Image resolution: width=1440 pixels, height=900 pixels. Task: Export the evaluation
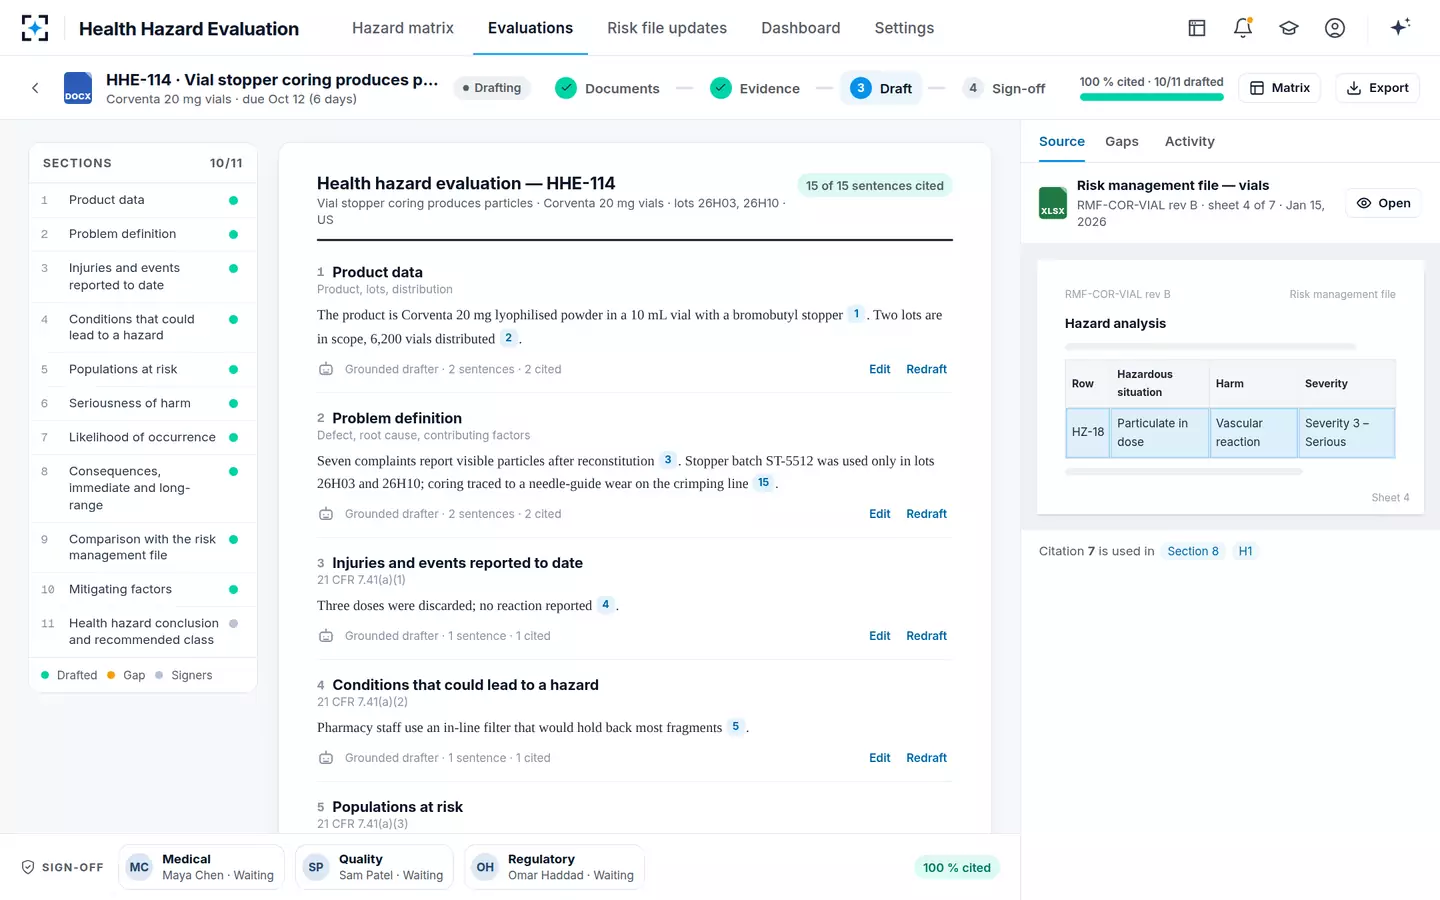1378,88
